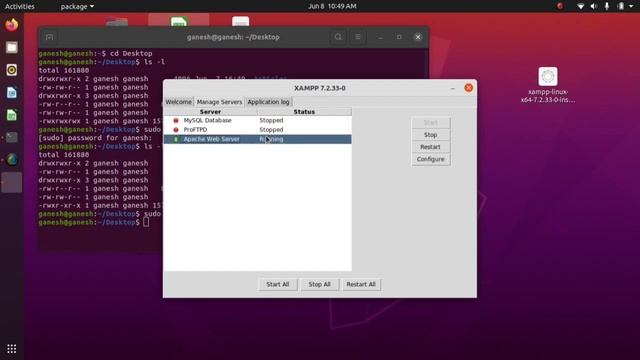Show Applications grid icon
This screenshot has height=360, width=640.
point(11,349)
